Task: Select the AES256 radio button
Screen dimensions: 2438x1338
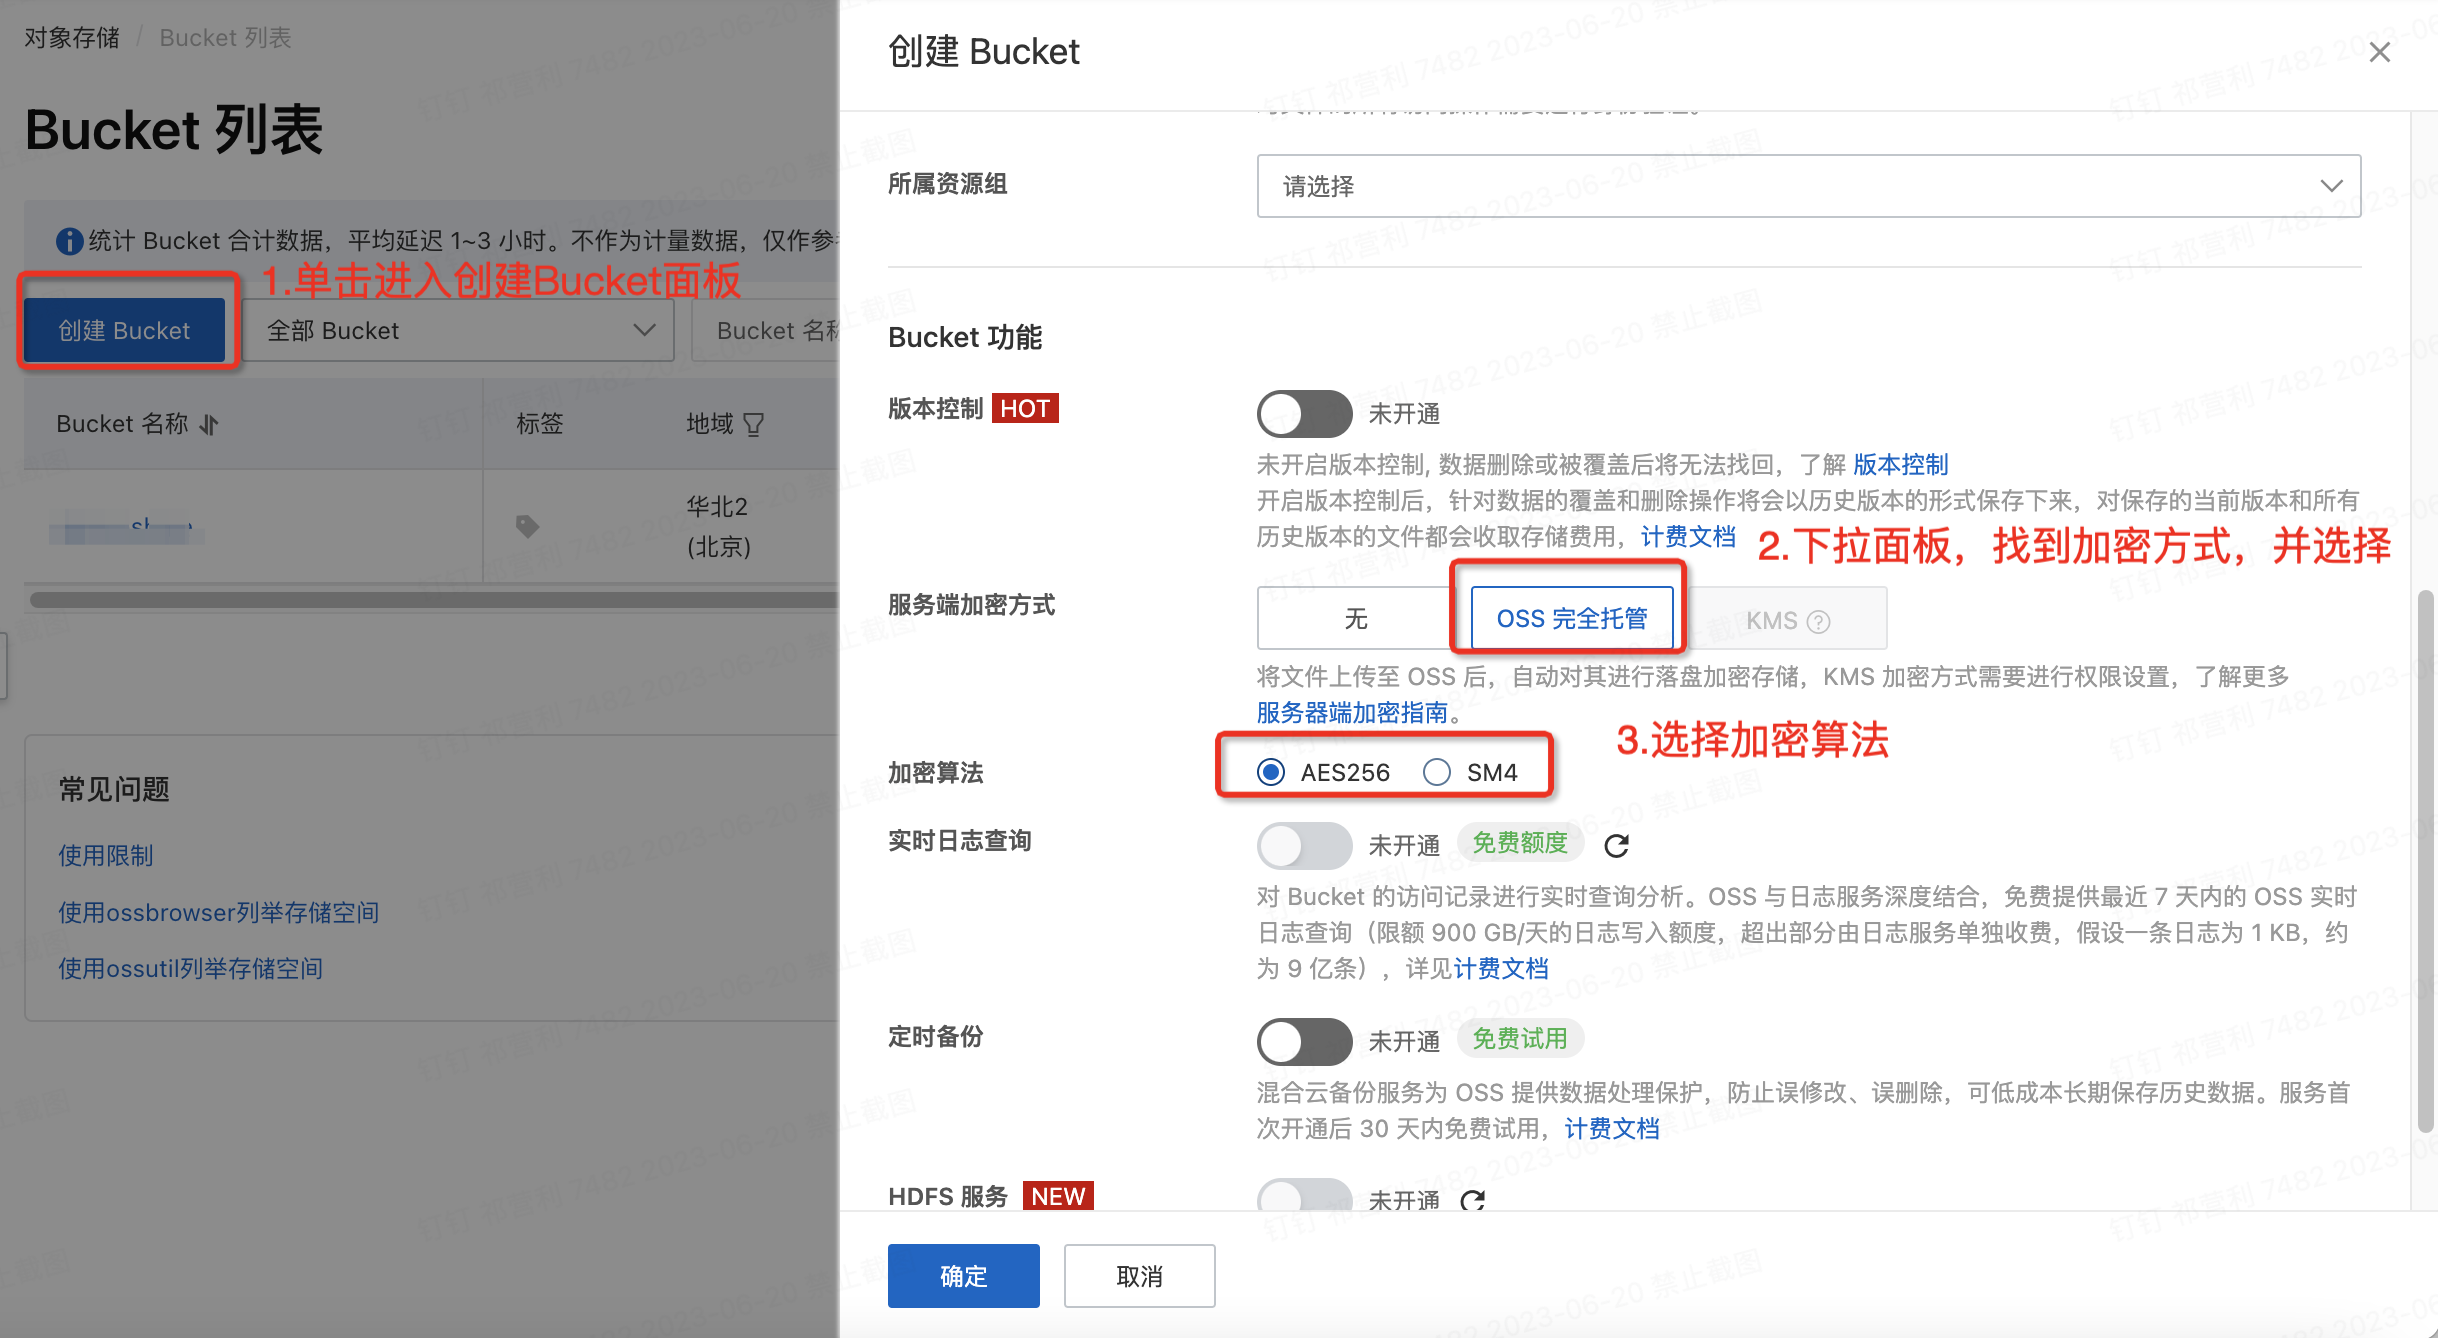Action: click(x=1271, y=772)
